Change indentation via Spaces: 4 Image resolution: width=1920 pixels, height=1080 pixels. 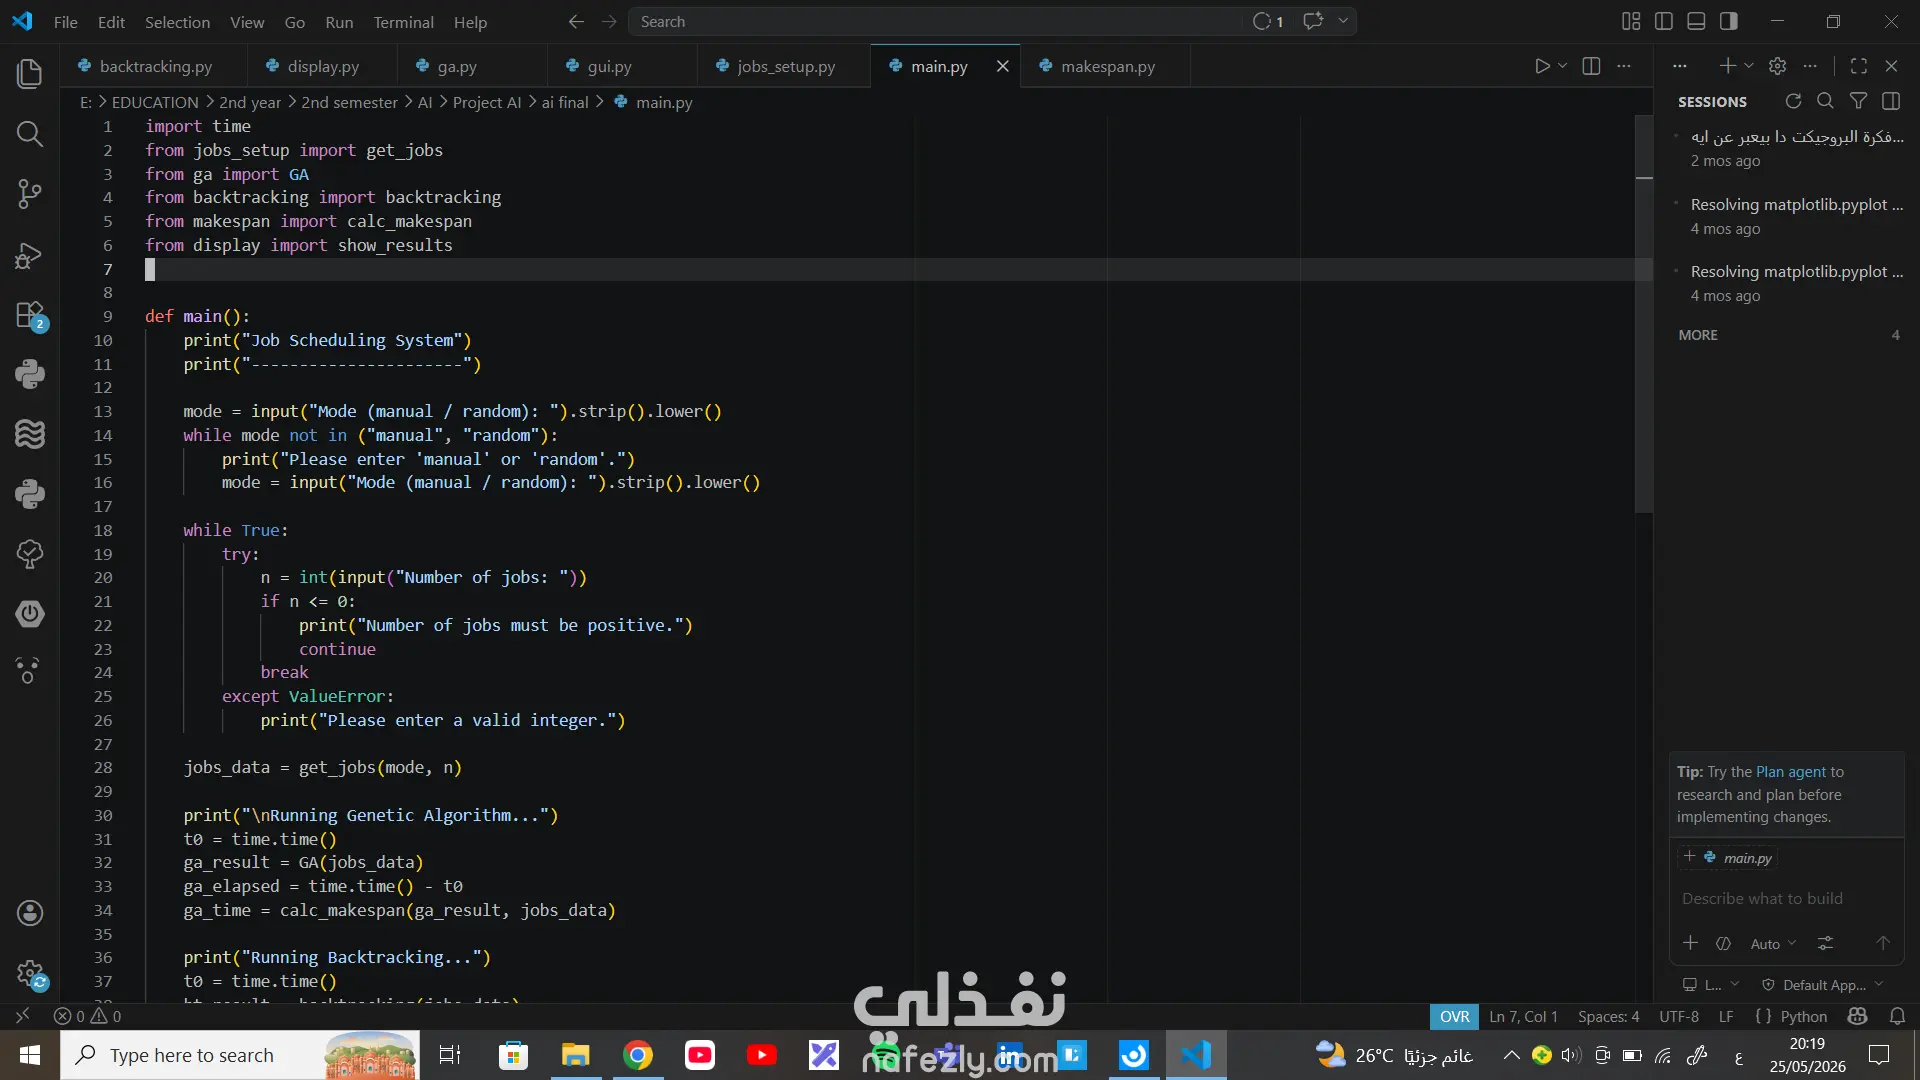point(1608,1016)
